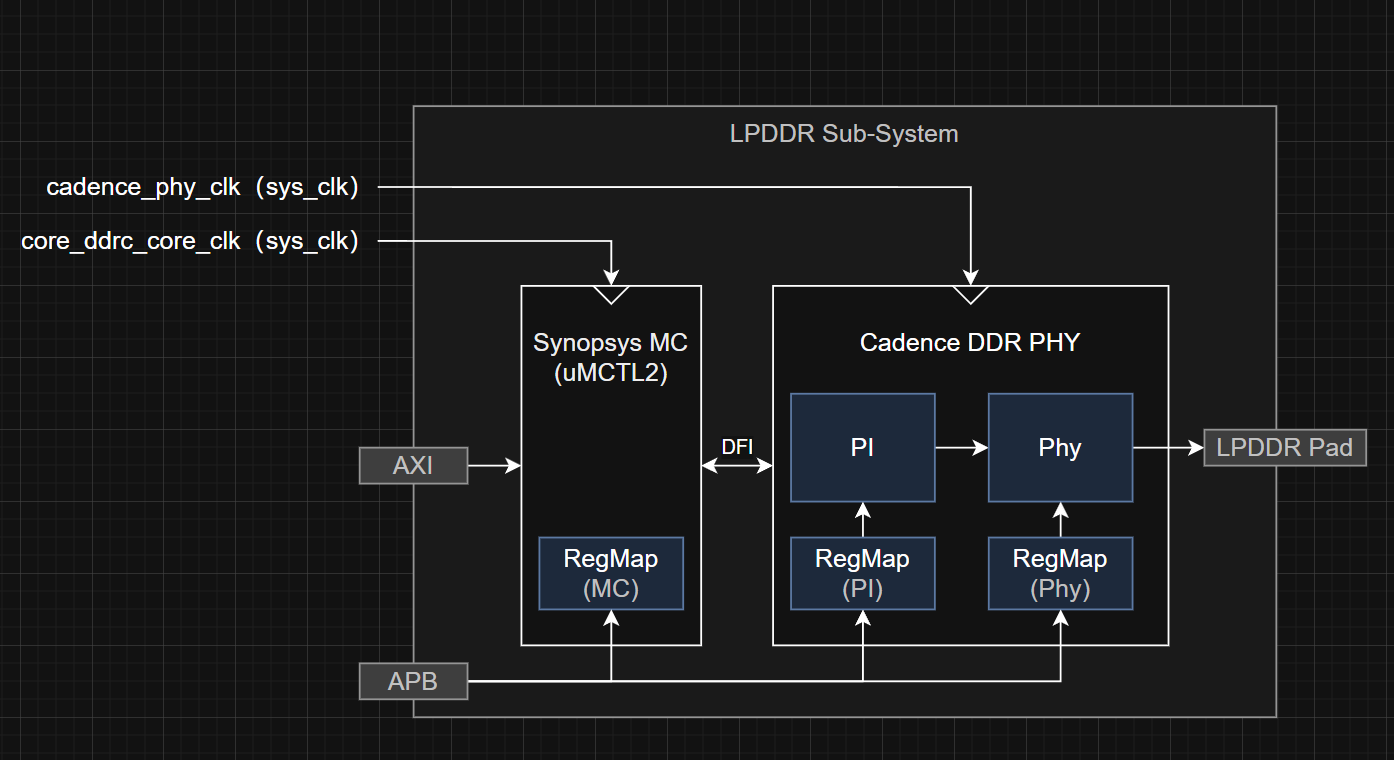
Task: Click the clock triangle on Synopsys MC
Action: coord(611,294)
